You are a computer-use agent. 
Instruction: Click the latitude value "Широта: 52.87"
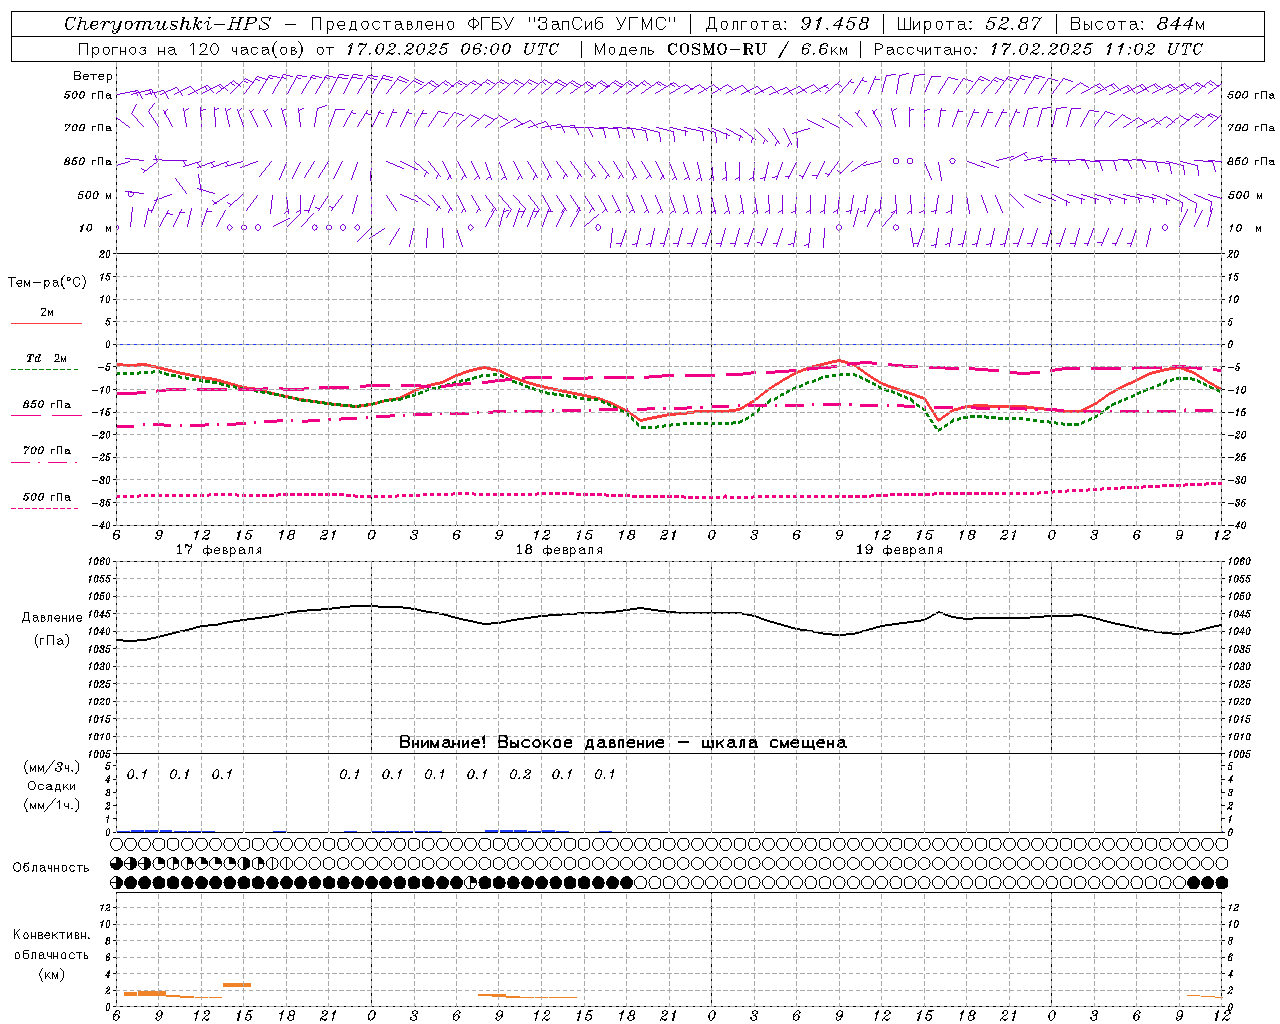[x=969, y=24]
